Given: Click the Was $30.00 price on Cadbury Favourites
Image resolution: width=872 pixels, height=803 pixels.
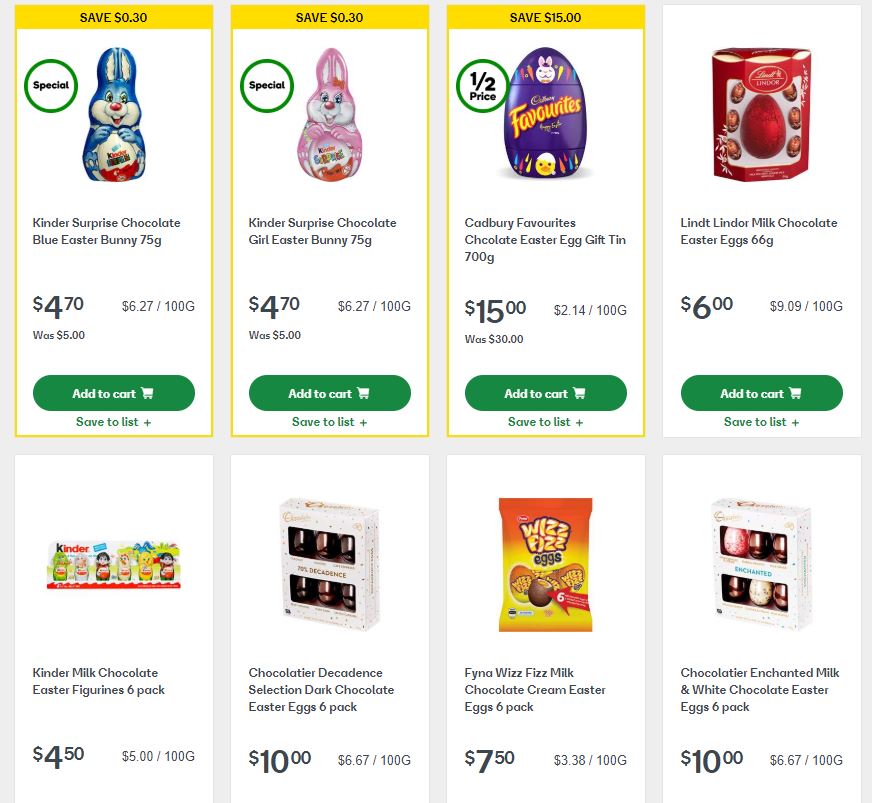Looking at the screenshot, I should [x=495, y=339].
